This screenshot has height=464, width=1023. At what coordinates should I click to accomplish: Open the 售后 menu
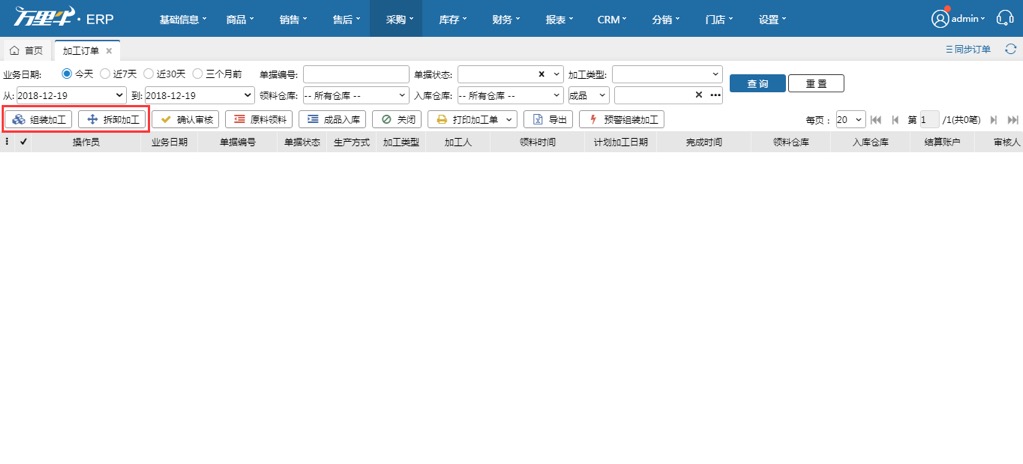click(x=346, y=19)
